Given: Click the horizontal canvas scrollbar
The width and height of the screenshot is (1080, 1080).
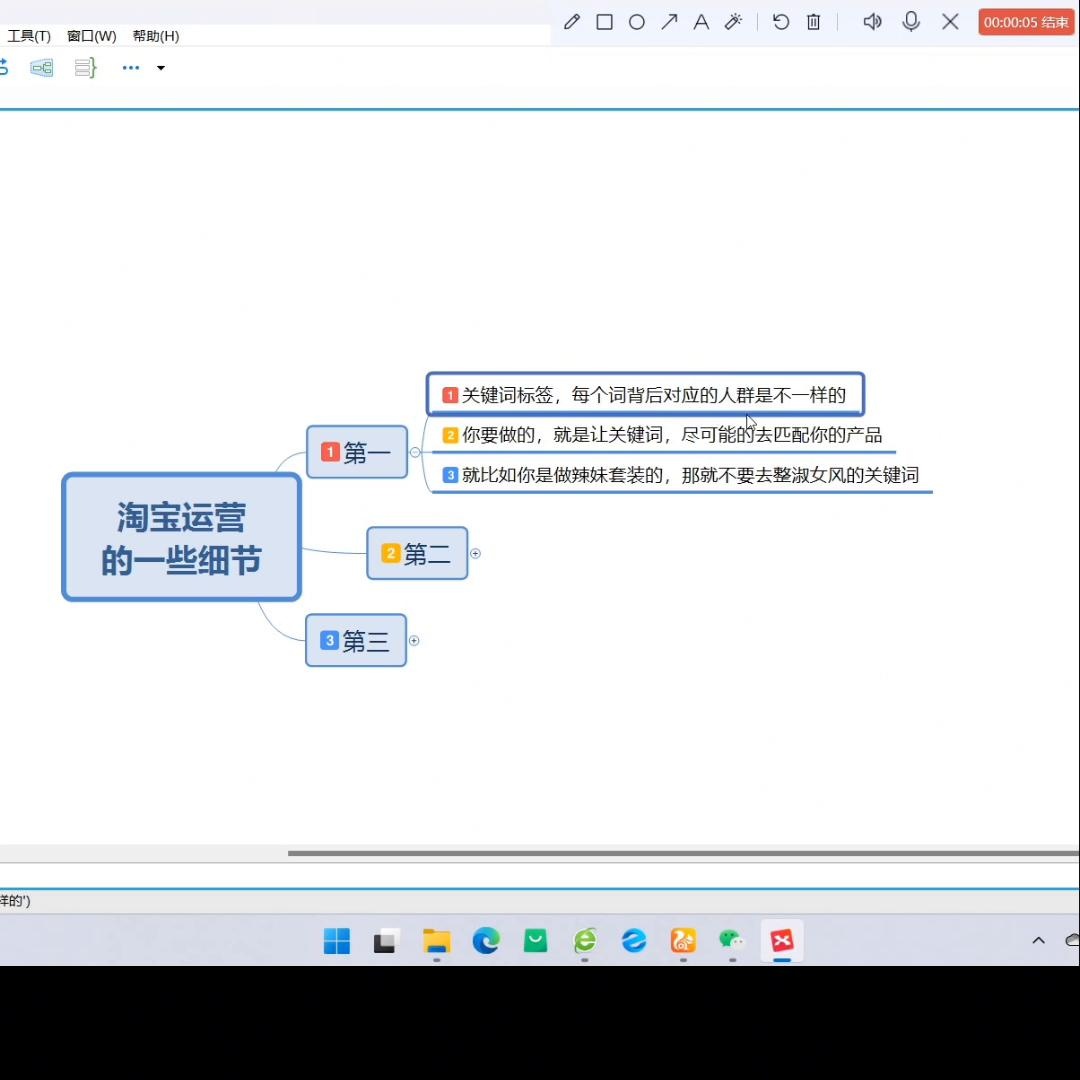Looking at the screenshot, I should 683,853.
